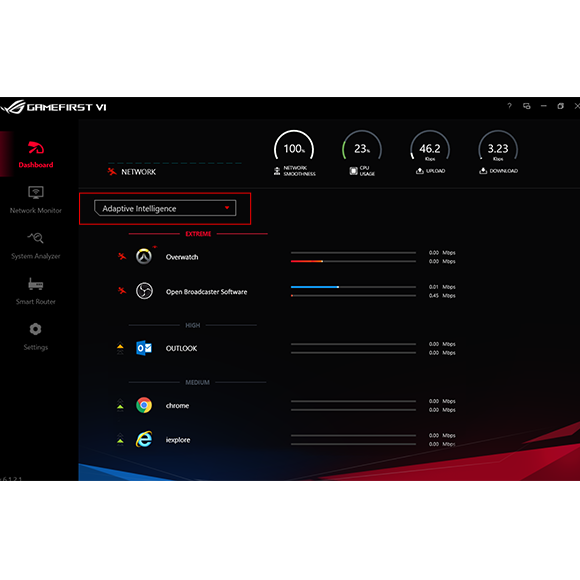
Task: Change chrome priority level arrows
Action: 120,405
